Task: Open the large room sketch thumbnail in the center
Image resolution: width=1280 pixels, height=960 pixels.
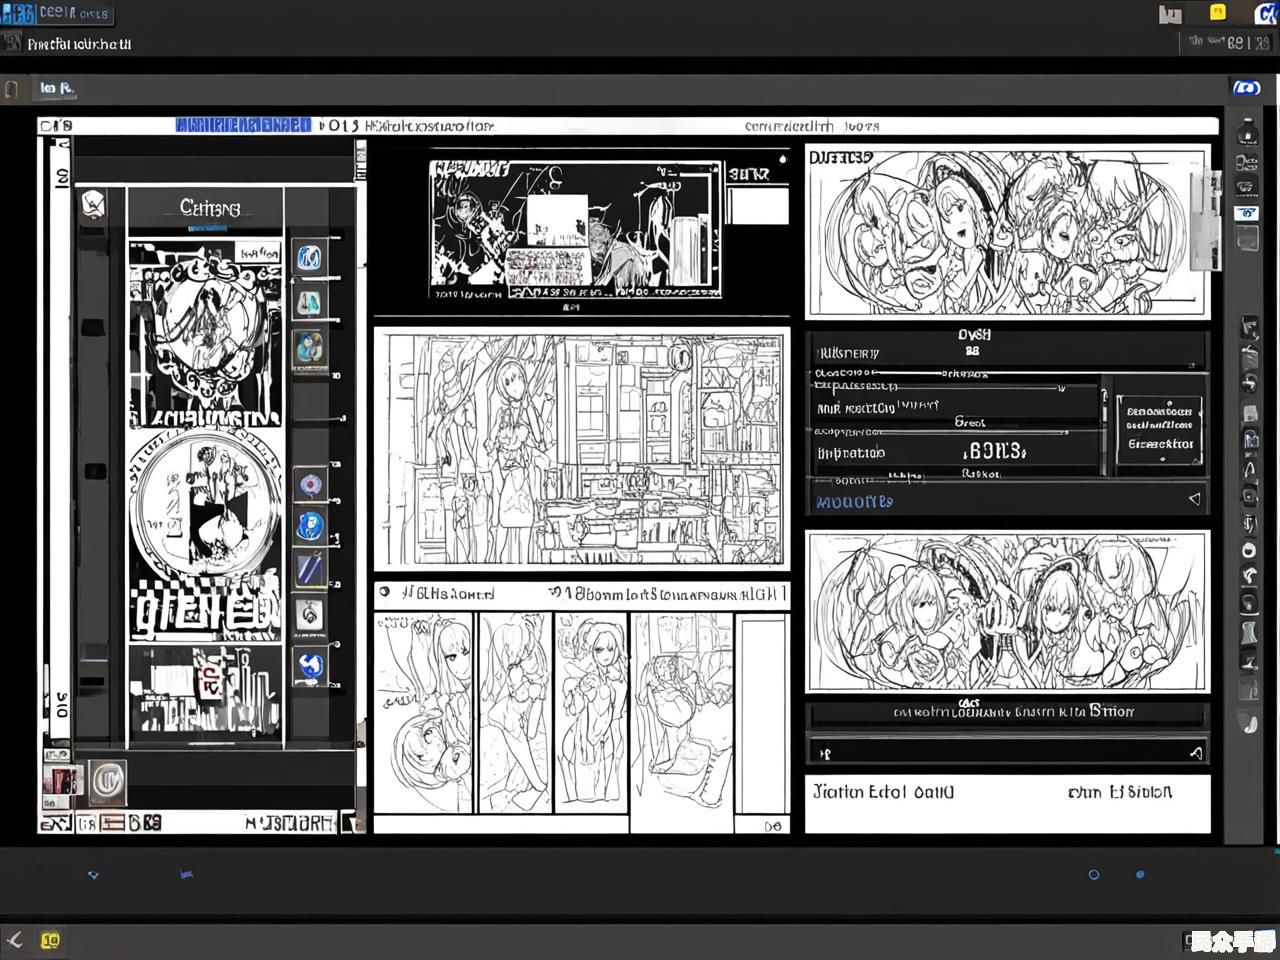Action: click(x=581, y=449)
